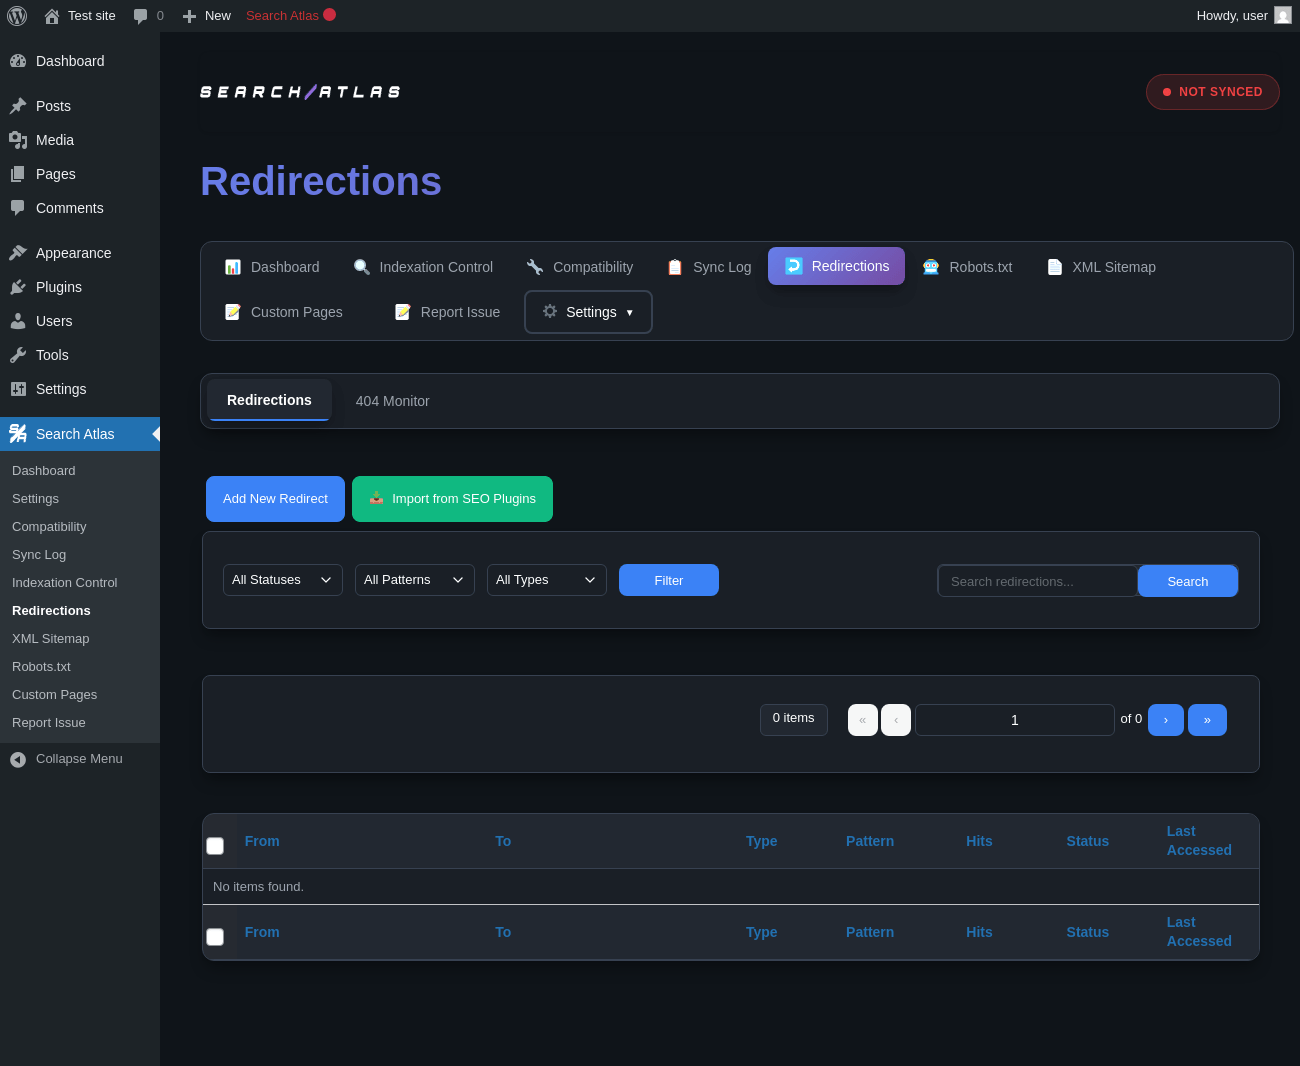Click the Users icon in sidebar
This screenshot has height=1066, width=1300.
click(18, 321)
